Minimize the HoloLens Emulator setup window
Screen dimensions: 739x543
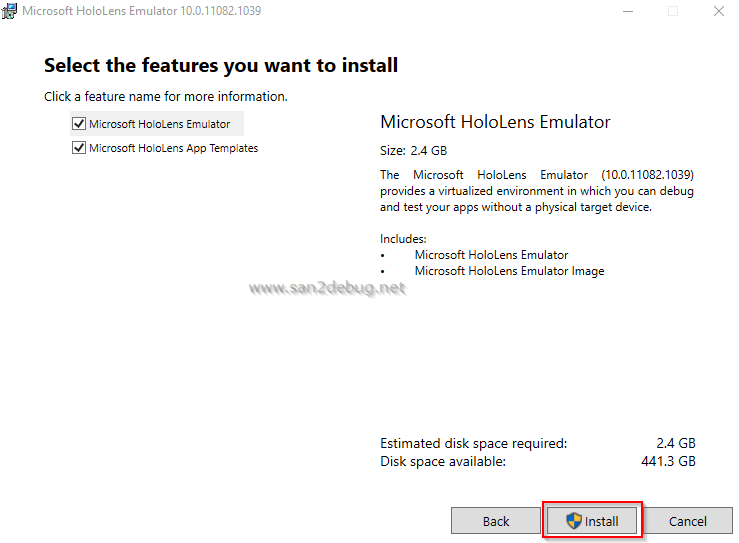626,11
